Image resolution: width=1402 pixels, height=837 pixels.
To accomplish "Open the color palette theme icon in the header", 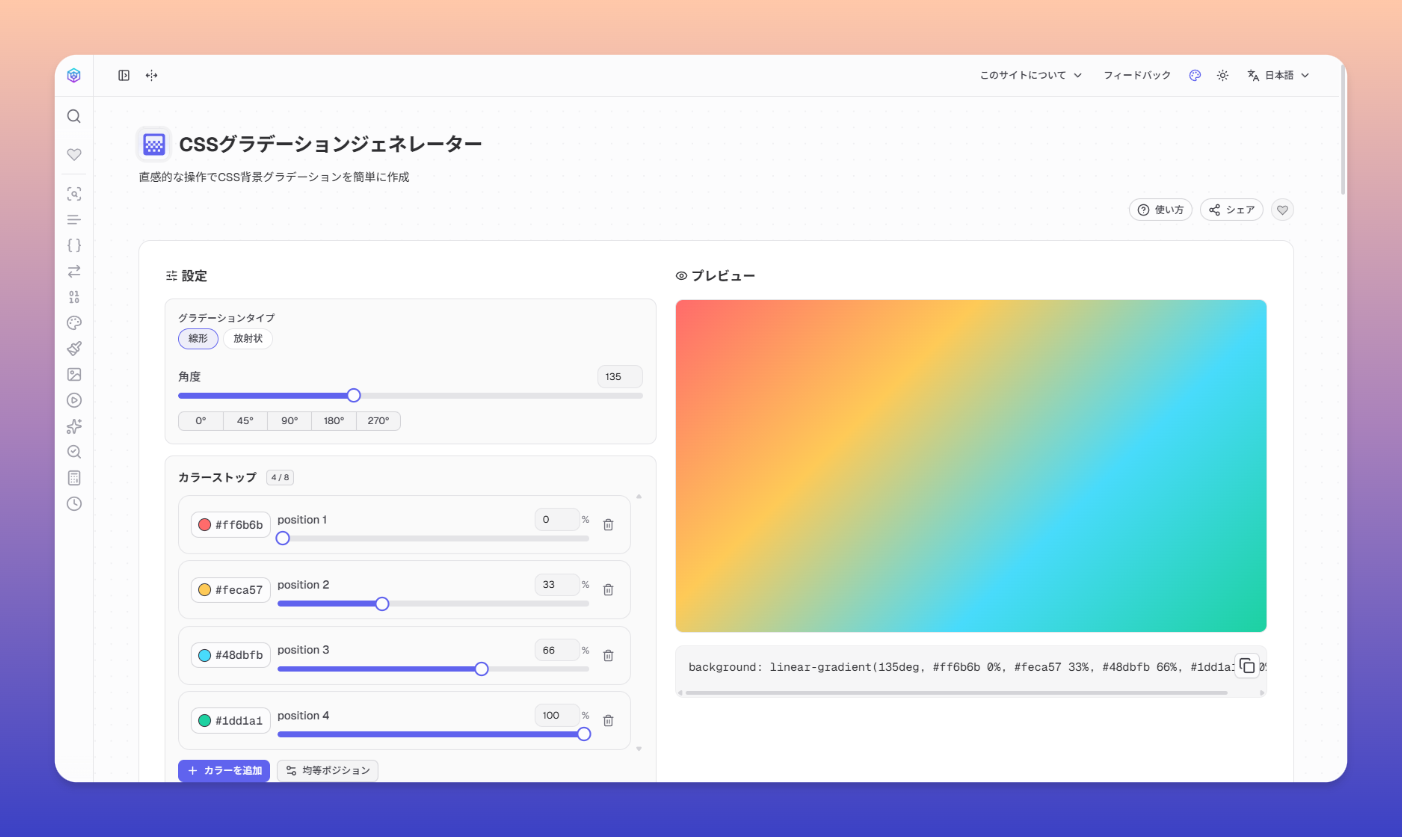I will (1195, 75).
